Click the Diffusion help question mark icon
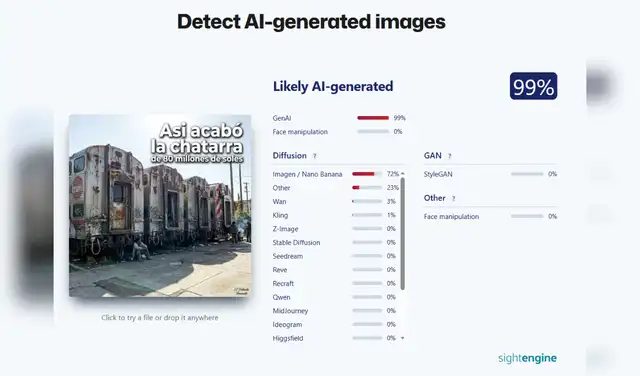 tap(314, 156)
